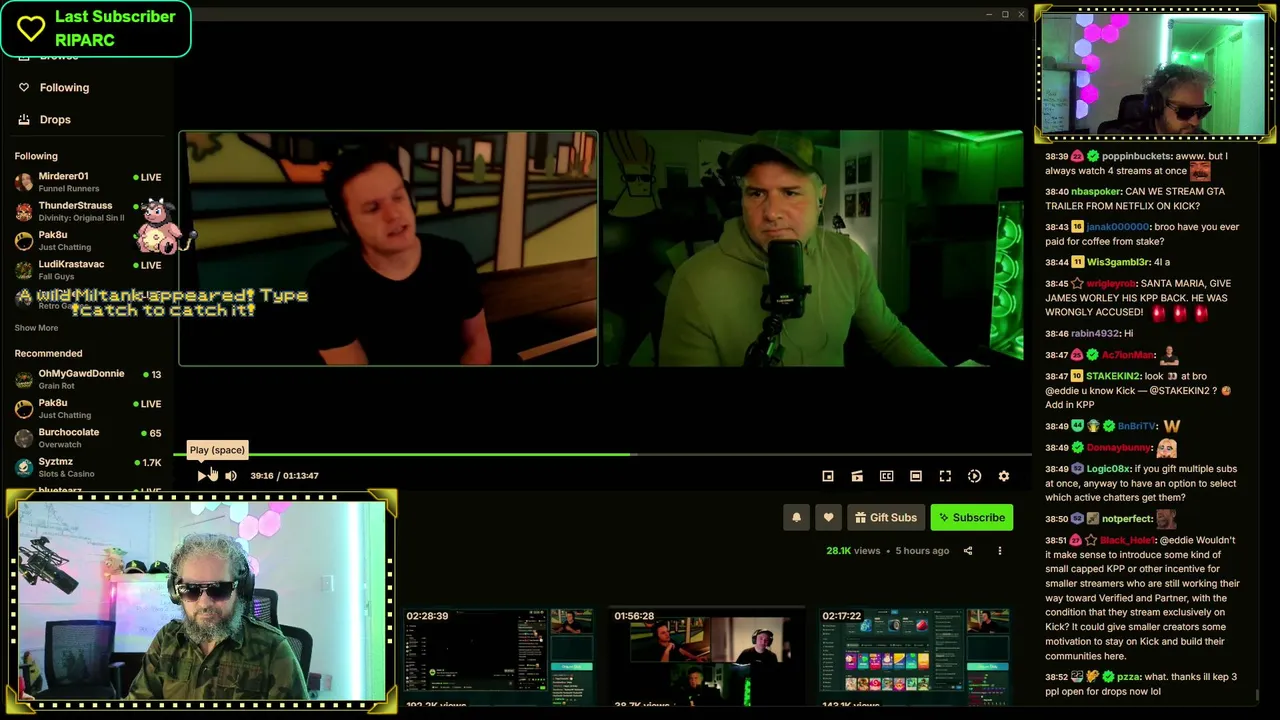Open nbaspoker's chat profile
Screen dimensions: 1280x720
click(x=1096, y=191)
